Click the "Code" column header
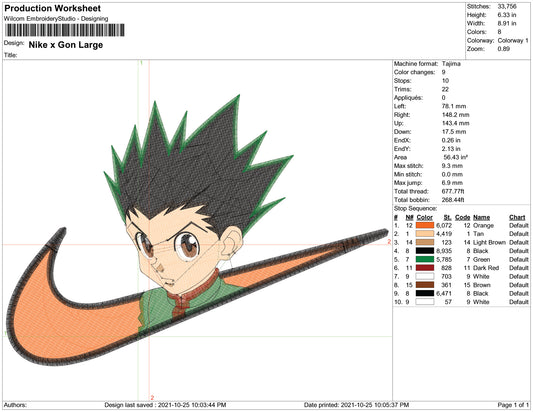Viewport: 533px width, 412px height. [462, 217]
